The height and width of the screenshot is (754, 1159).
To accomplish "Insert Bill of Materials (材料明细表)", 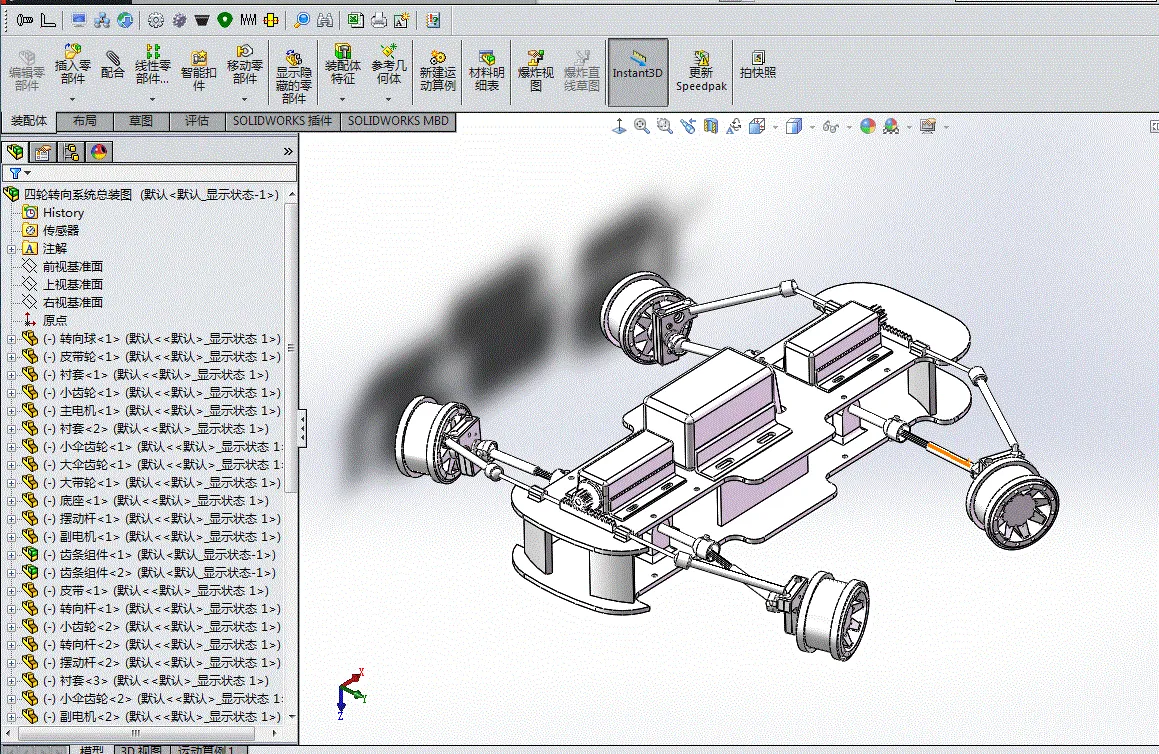I will [x=486, y=69].
